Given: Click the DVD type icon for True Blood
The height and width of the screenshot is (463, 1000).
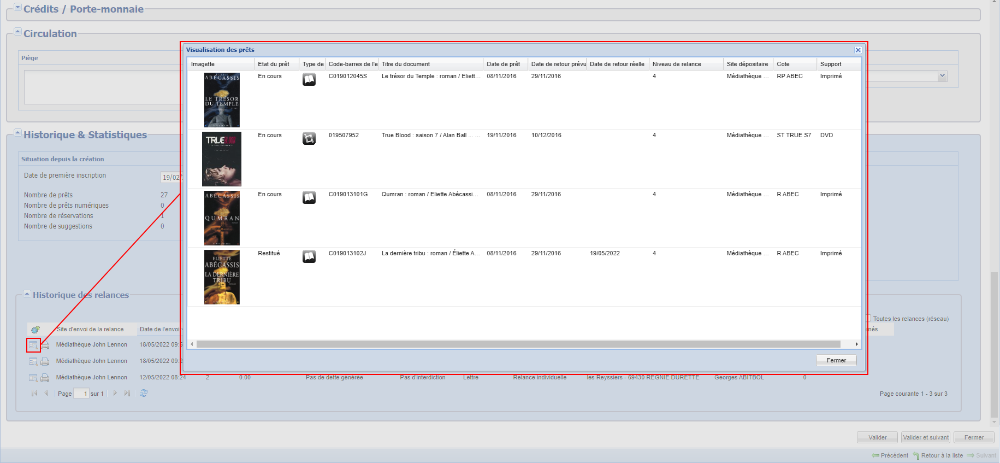Looking at the screenshot, I should click(309, 139).
